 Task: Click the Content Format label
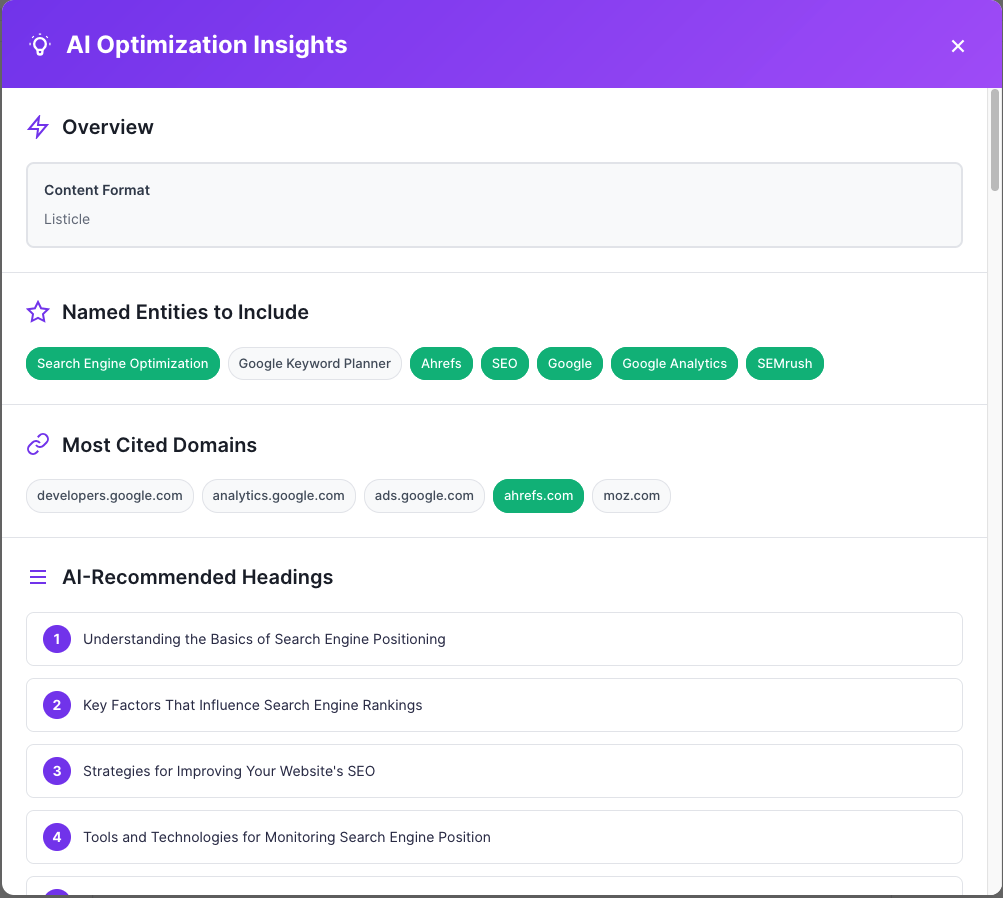pos(97,190)
